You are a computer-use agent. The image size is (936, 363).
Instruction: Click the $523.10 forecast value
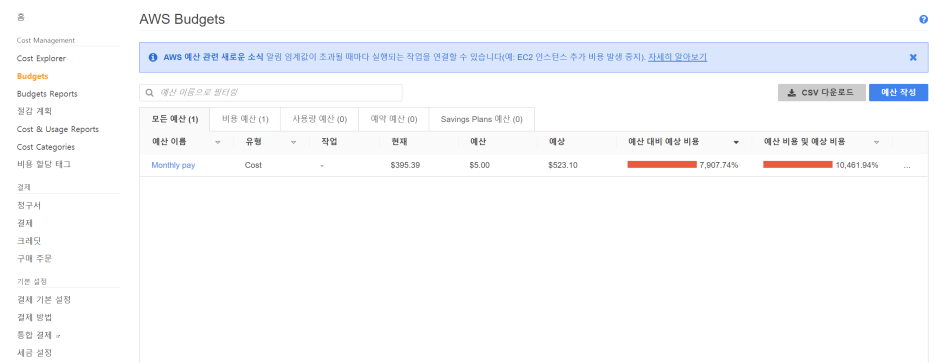coord(562,165)
